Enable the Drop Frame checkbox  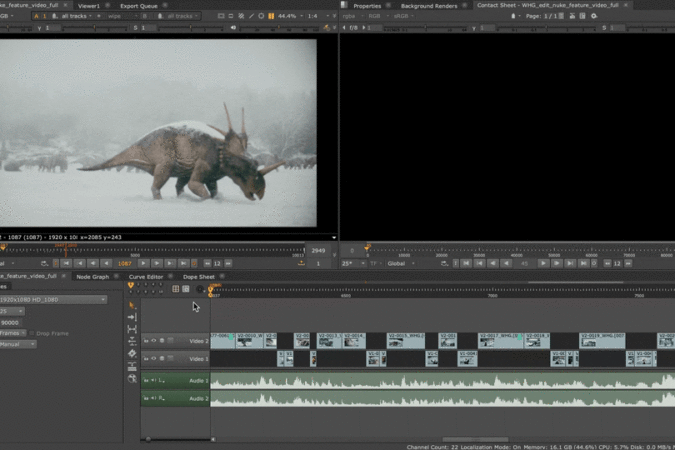(32, 333)
